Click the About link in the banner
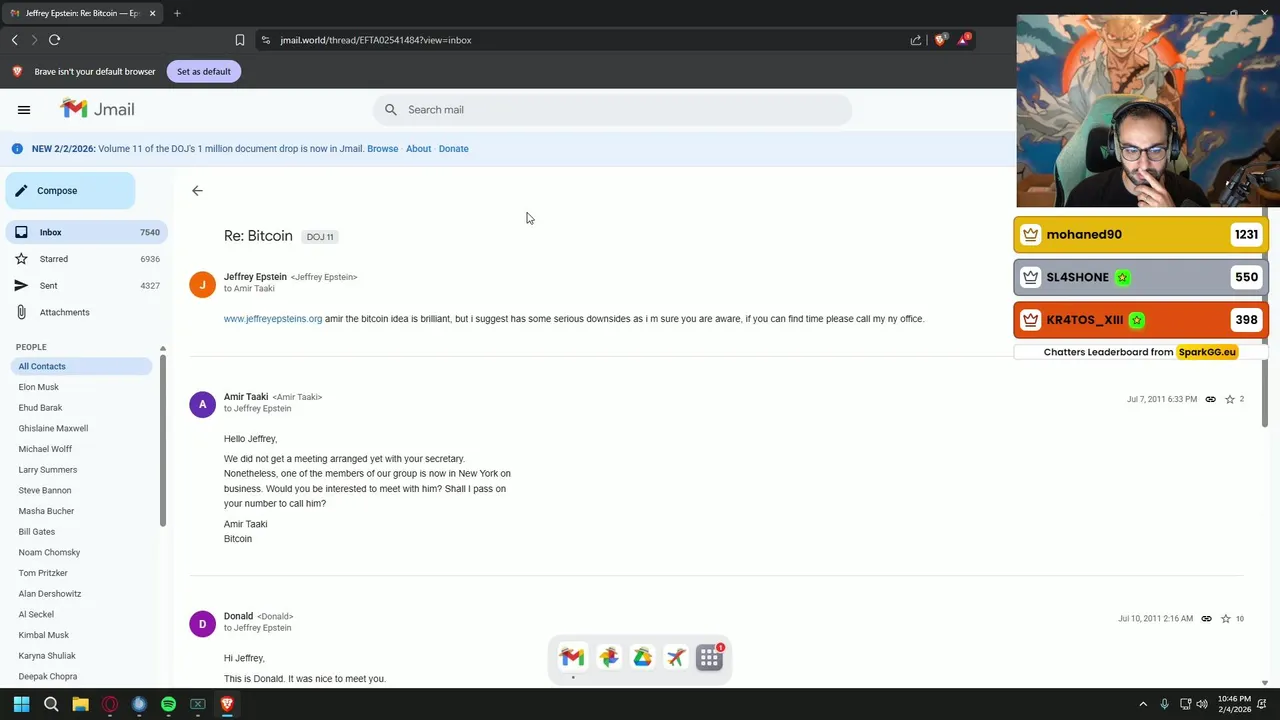The width and height of the screenshot is (1280, 720). coord(418,149)
